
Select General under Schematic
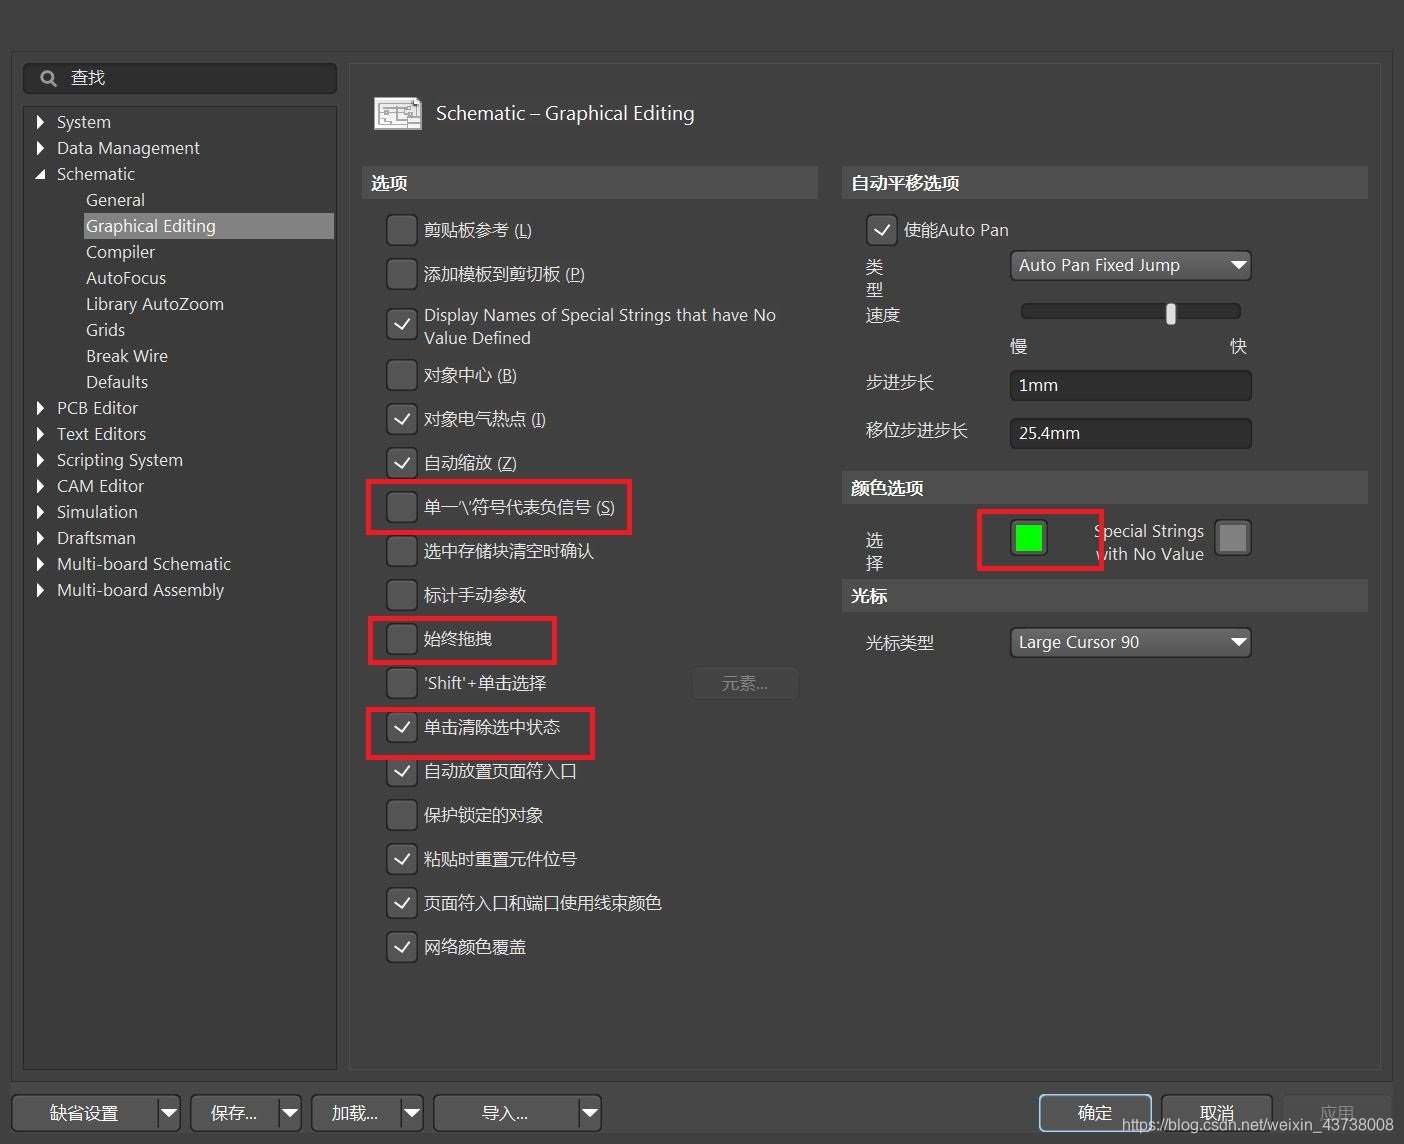tap(115, 200)
